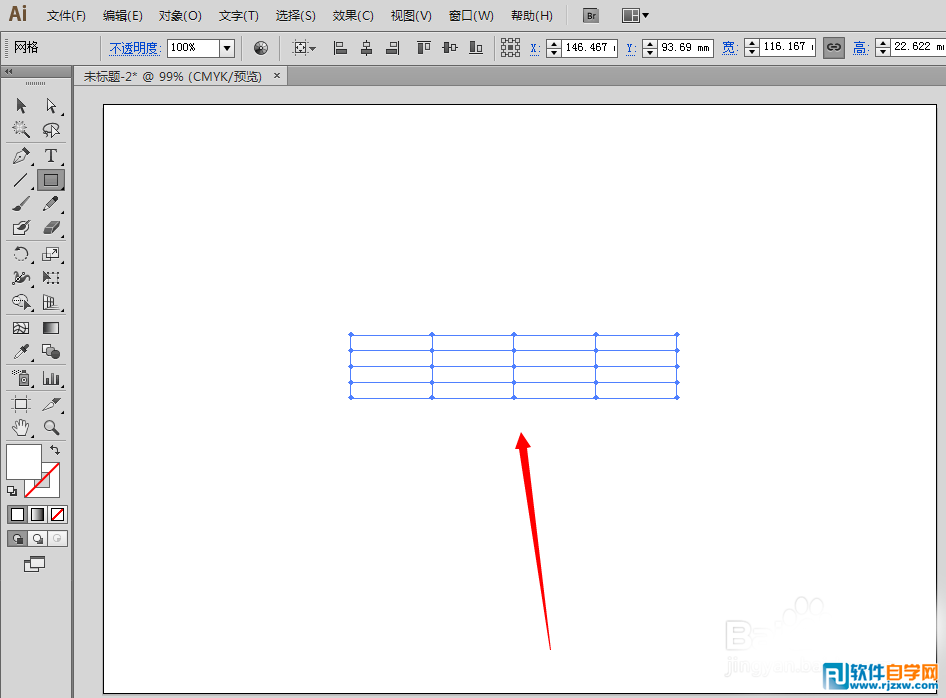Select the Blend tool
This screenshot has width=946, height=698.
point(51,352)
